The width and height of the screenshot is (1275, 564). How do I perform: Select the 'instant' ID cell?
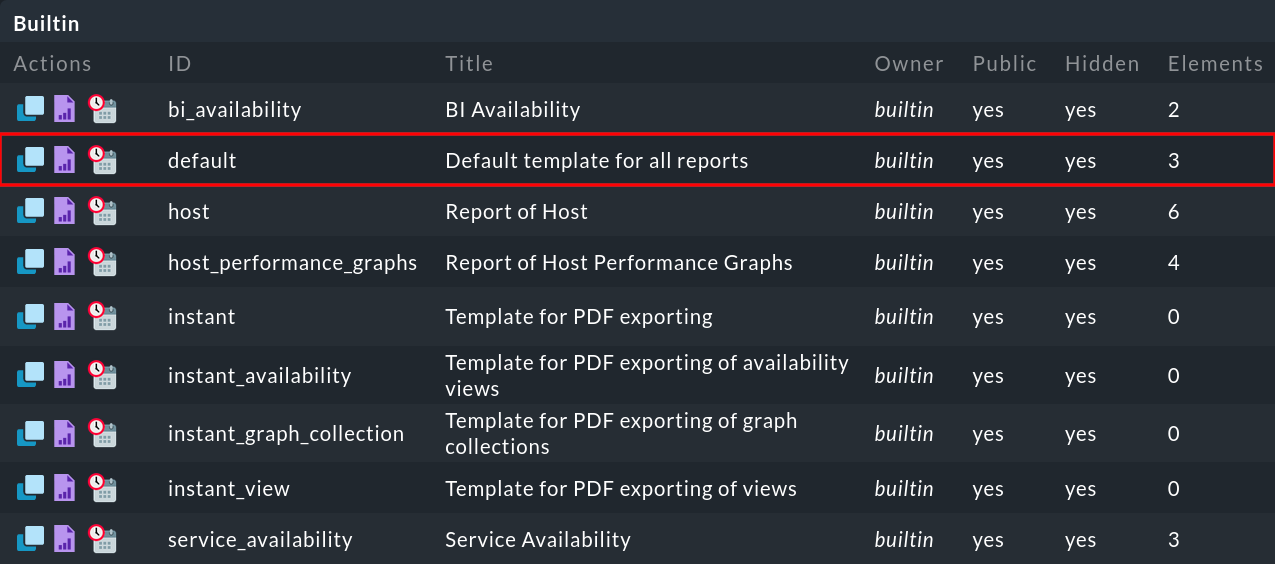(x=202, y=317)
